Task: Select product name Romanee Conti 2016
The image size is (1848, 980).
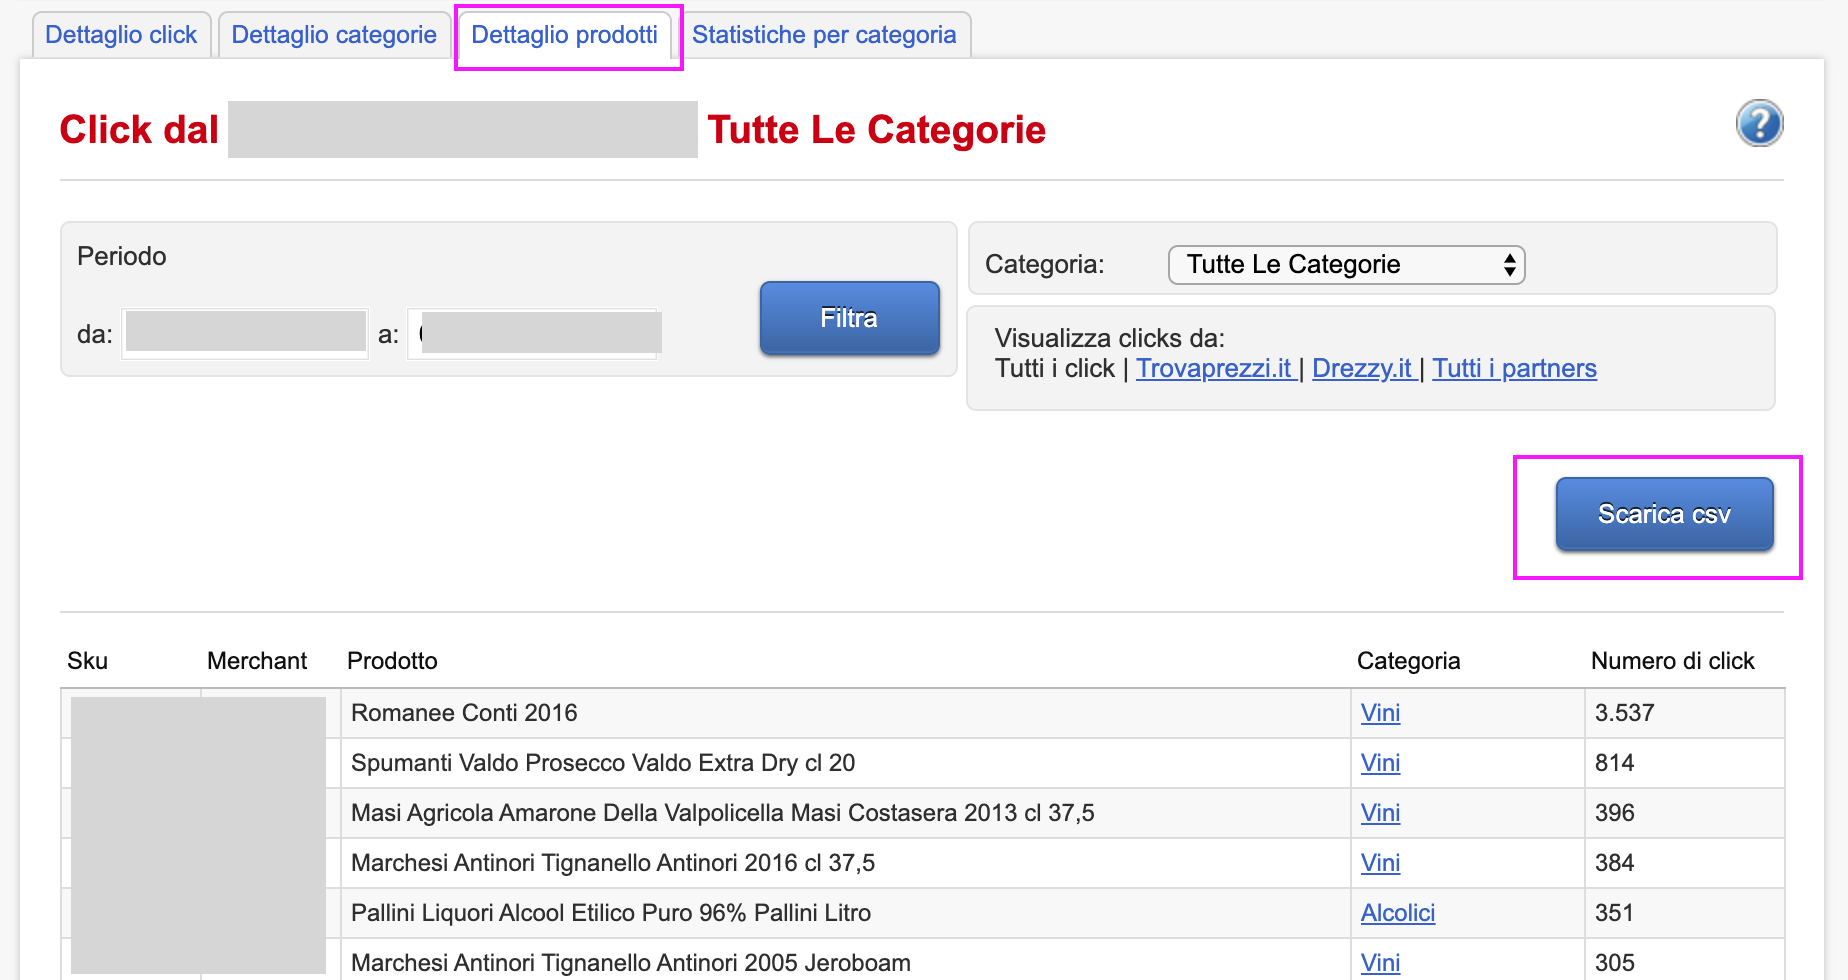Action: 464,713
